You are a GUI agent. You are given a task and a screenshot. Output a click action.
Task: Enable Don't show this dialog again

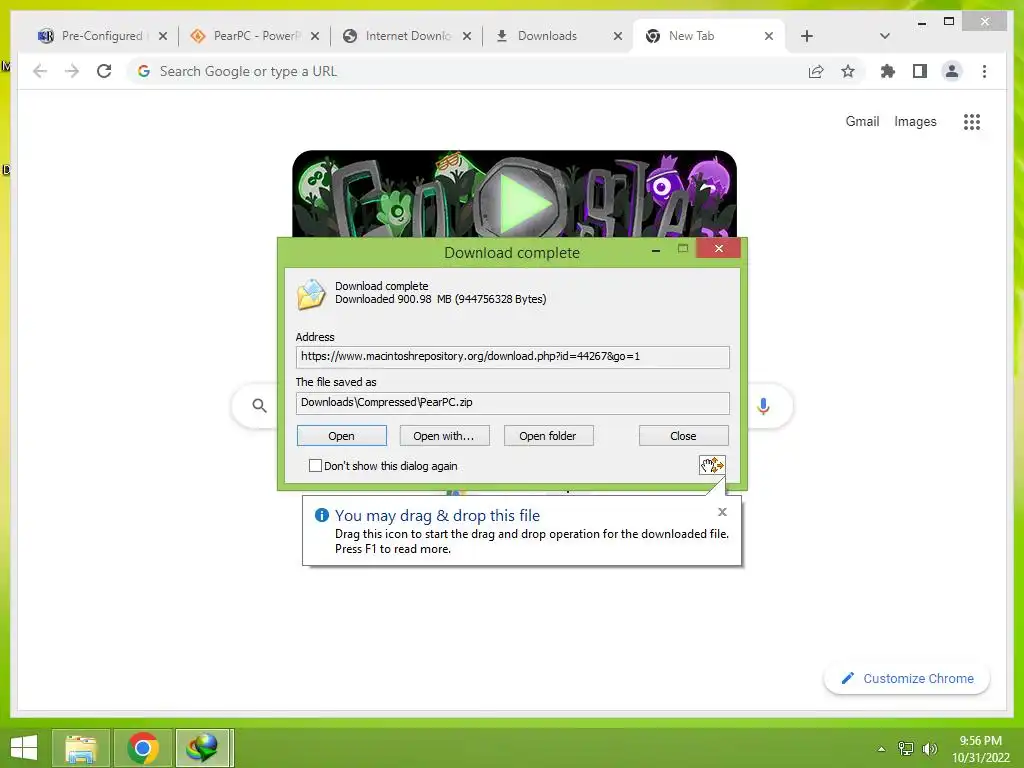pyautogui.click(x=315, y=466)
